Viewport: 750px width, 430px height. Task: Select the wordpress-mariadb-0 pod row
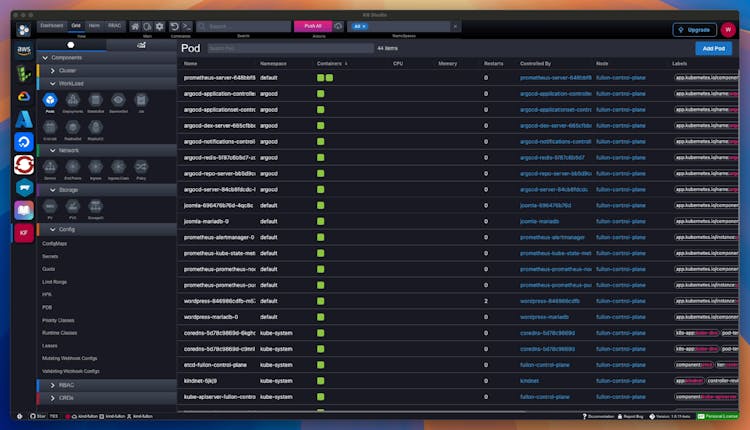[458, 317]
